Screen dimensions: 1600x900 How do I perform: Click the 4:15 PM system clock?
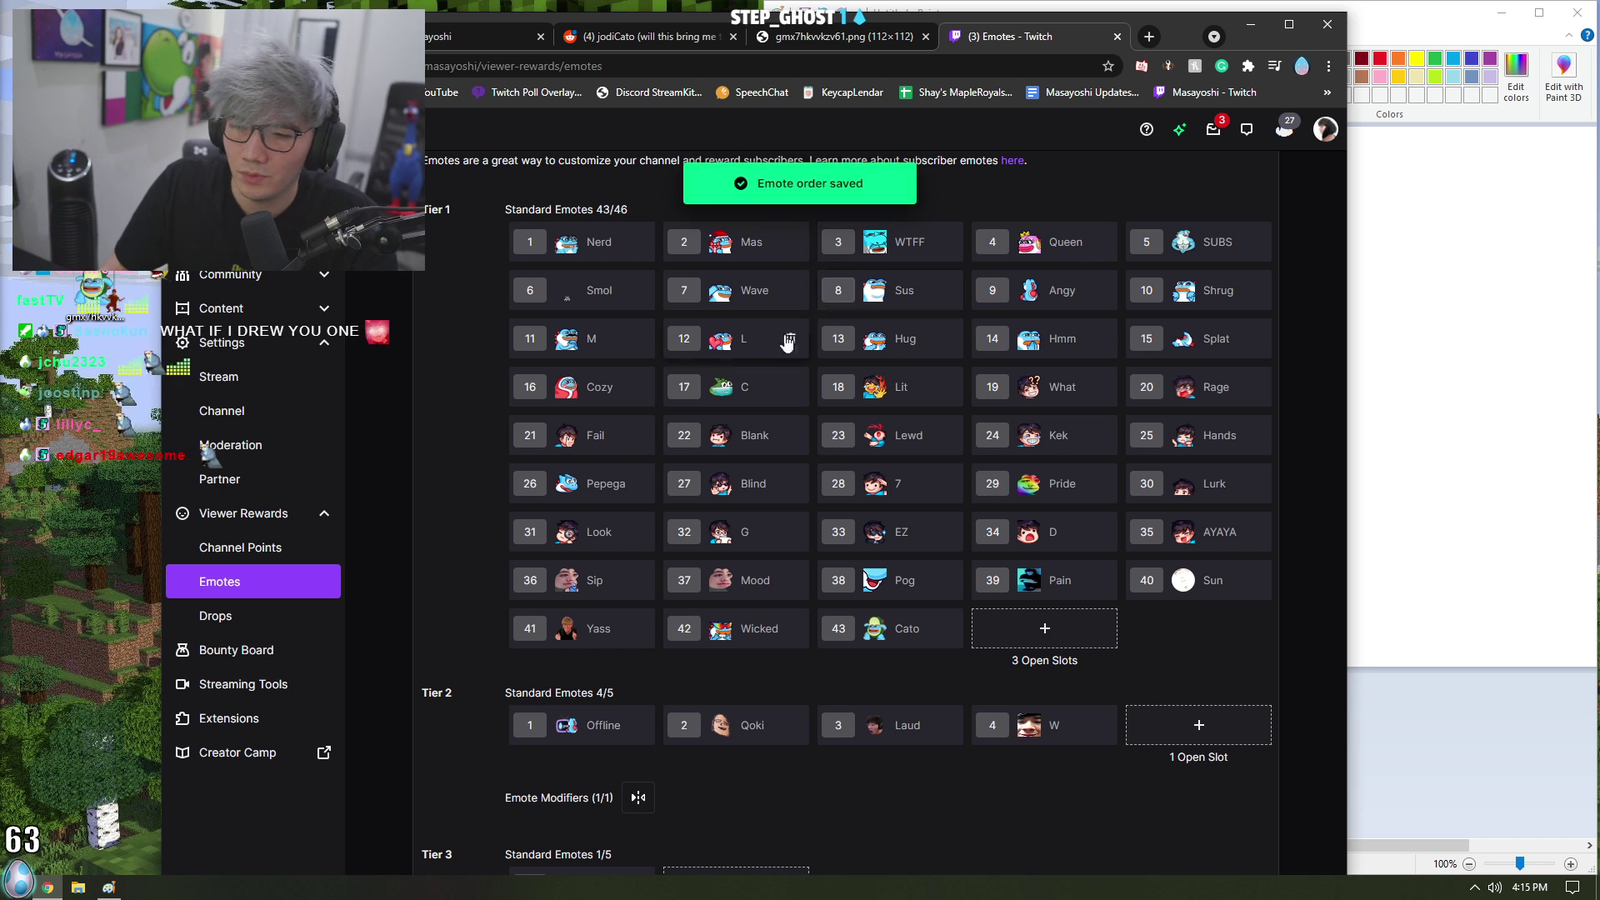[x=1529, y=887]
